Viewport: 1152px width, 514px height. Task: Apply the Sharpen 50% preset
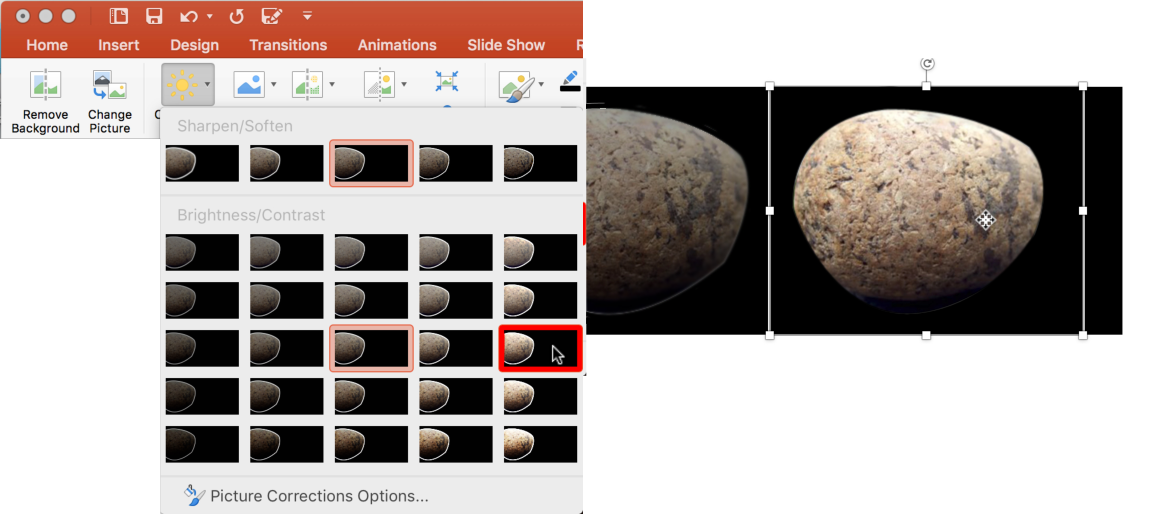point(540,163)
